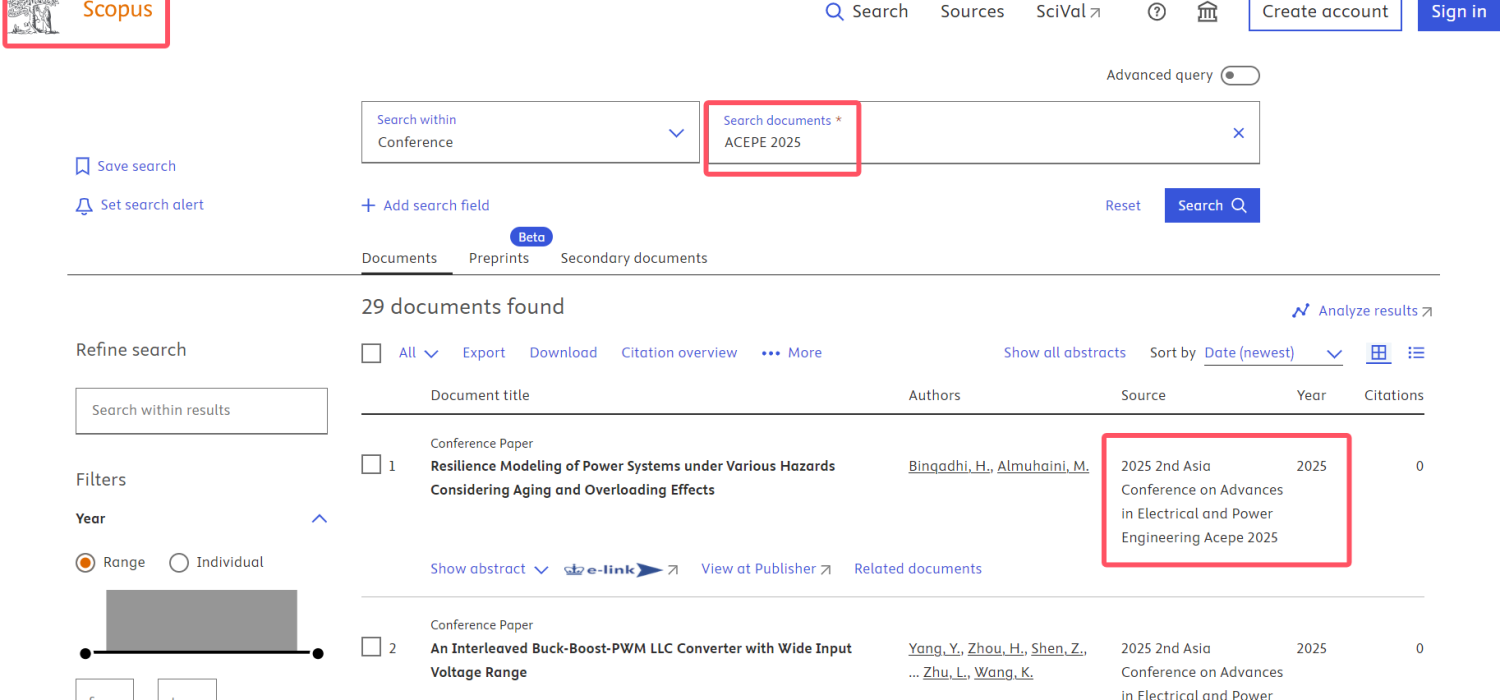The height and width of the screenshot is (700, 1500).
Task: Open author Zhu, L. profile
Action: point(945,673)
